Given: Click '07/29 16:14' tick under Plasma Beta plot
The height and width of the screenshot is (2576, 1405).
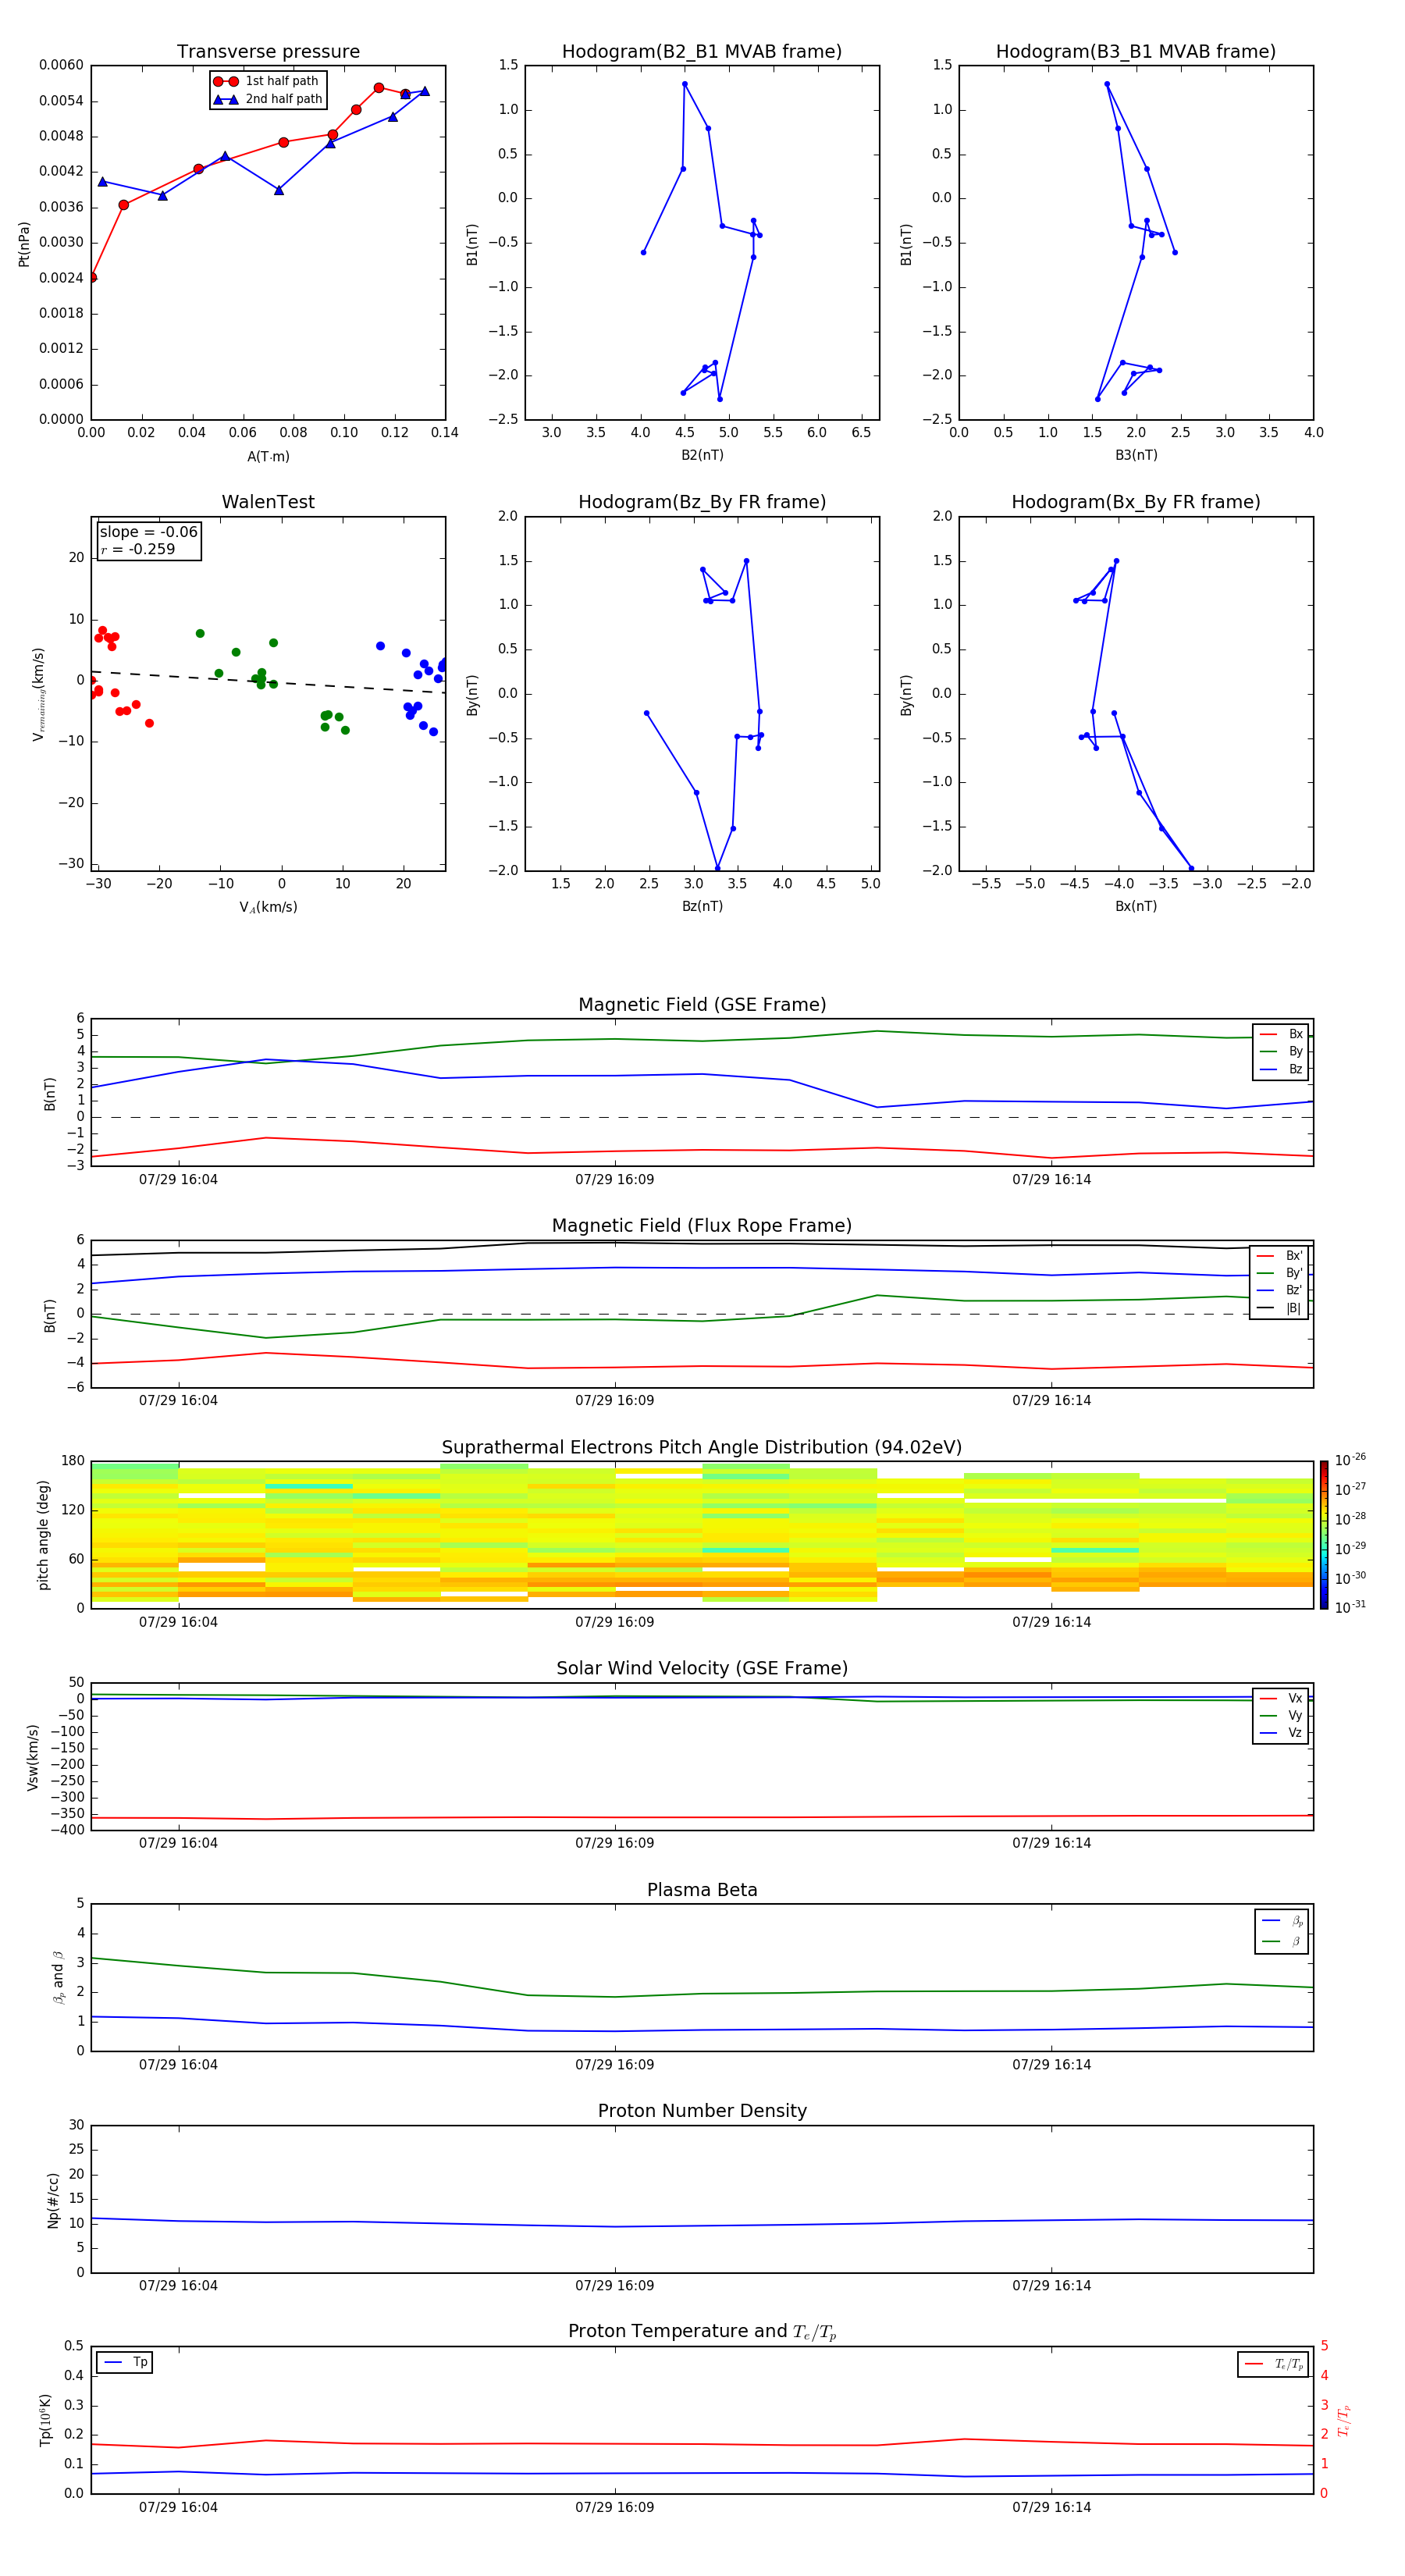Looking at the screenshot, I should tap(1051, 2065).
